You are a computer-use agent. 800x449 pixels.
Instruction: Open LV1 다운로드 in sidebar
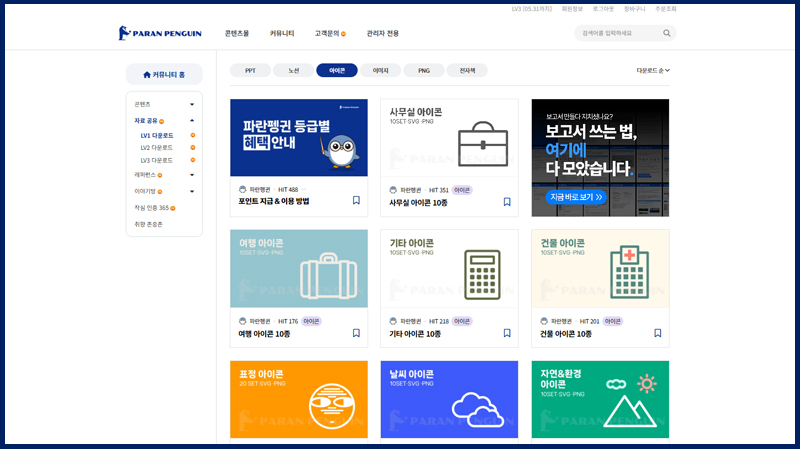[x=157, y=136]
